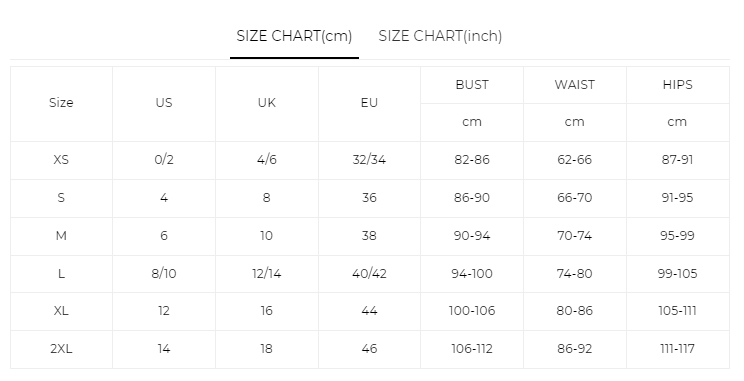Click the UK column header

tap(267, 103)
